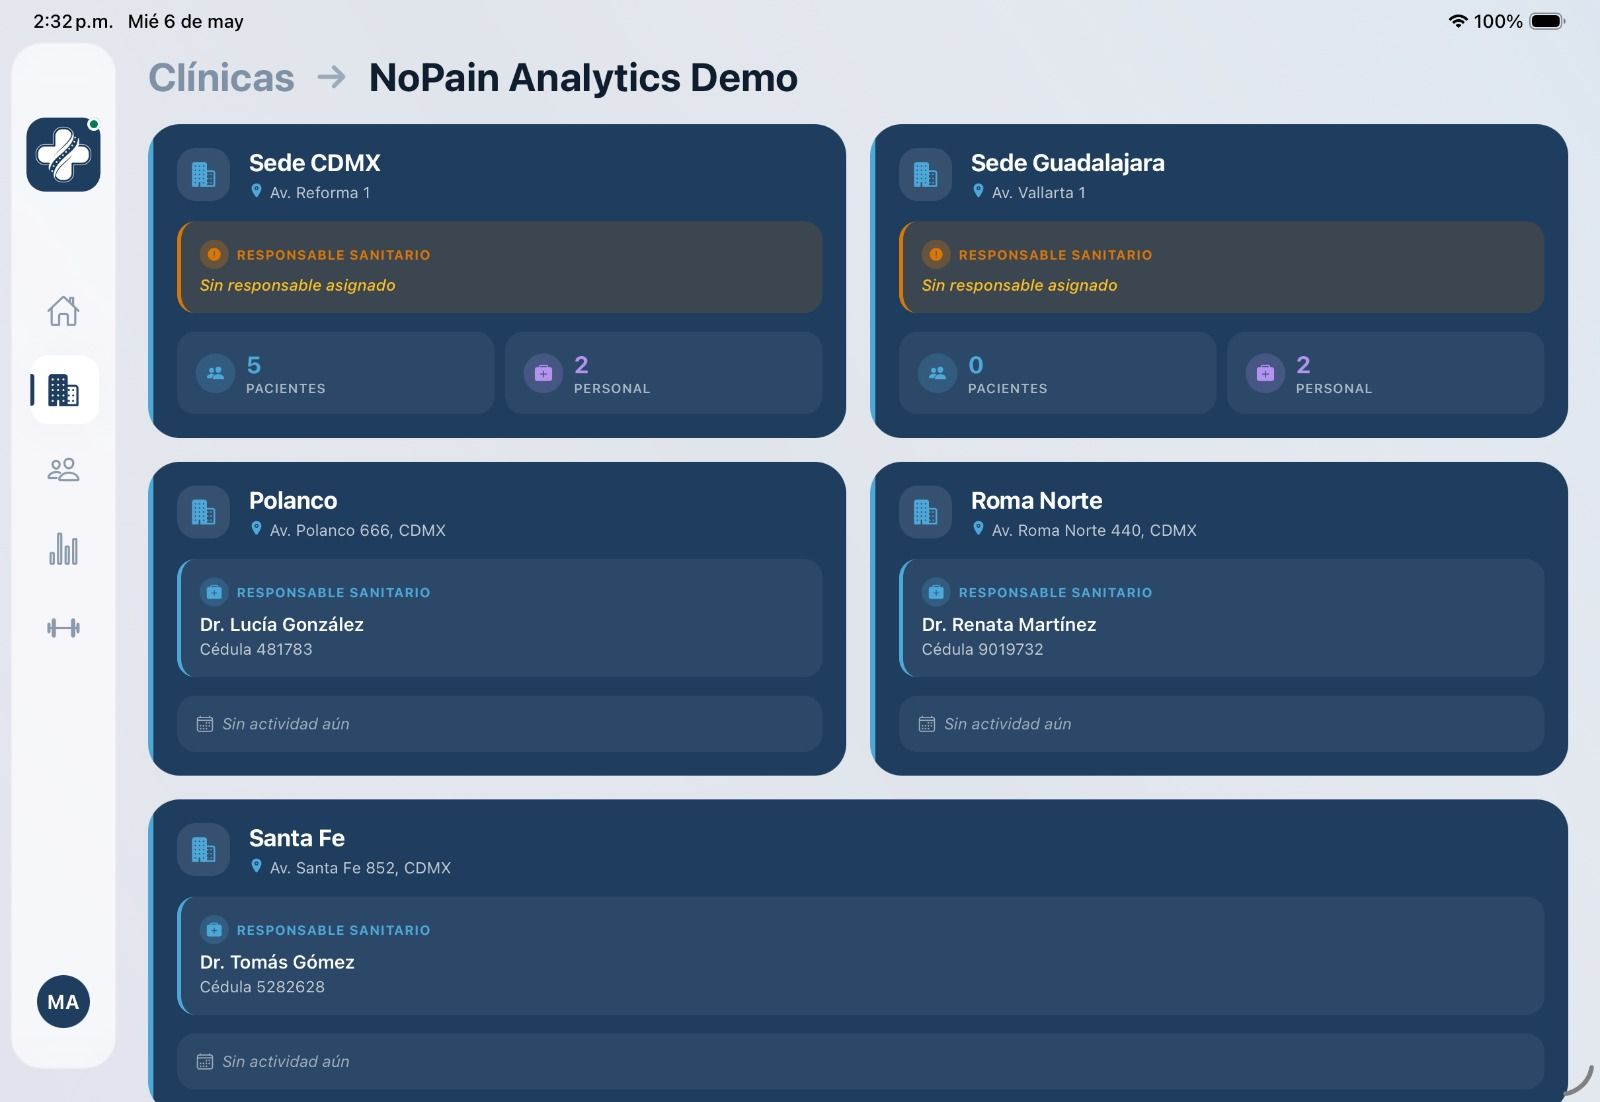Screen dimensions: 1600x1102
Task: Click the Roma Norte building icon
Action: pos(926,513)
